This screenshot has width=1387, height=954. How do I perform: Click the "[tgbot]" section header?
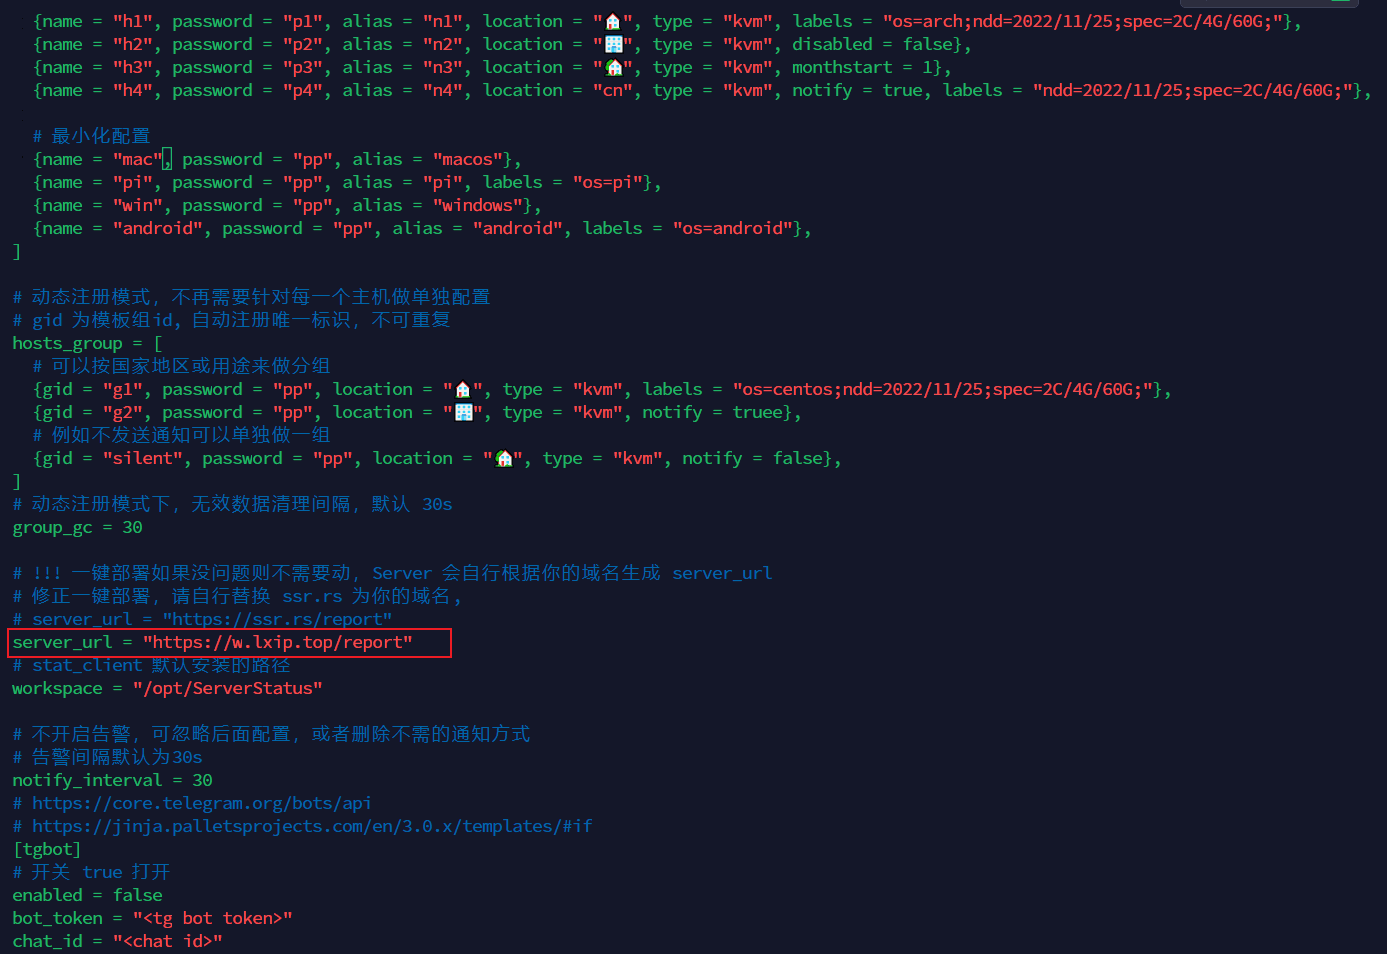pos(47,849)
